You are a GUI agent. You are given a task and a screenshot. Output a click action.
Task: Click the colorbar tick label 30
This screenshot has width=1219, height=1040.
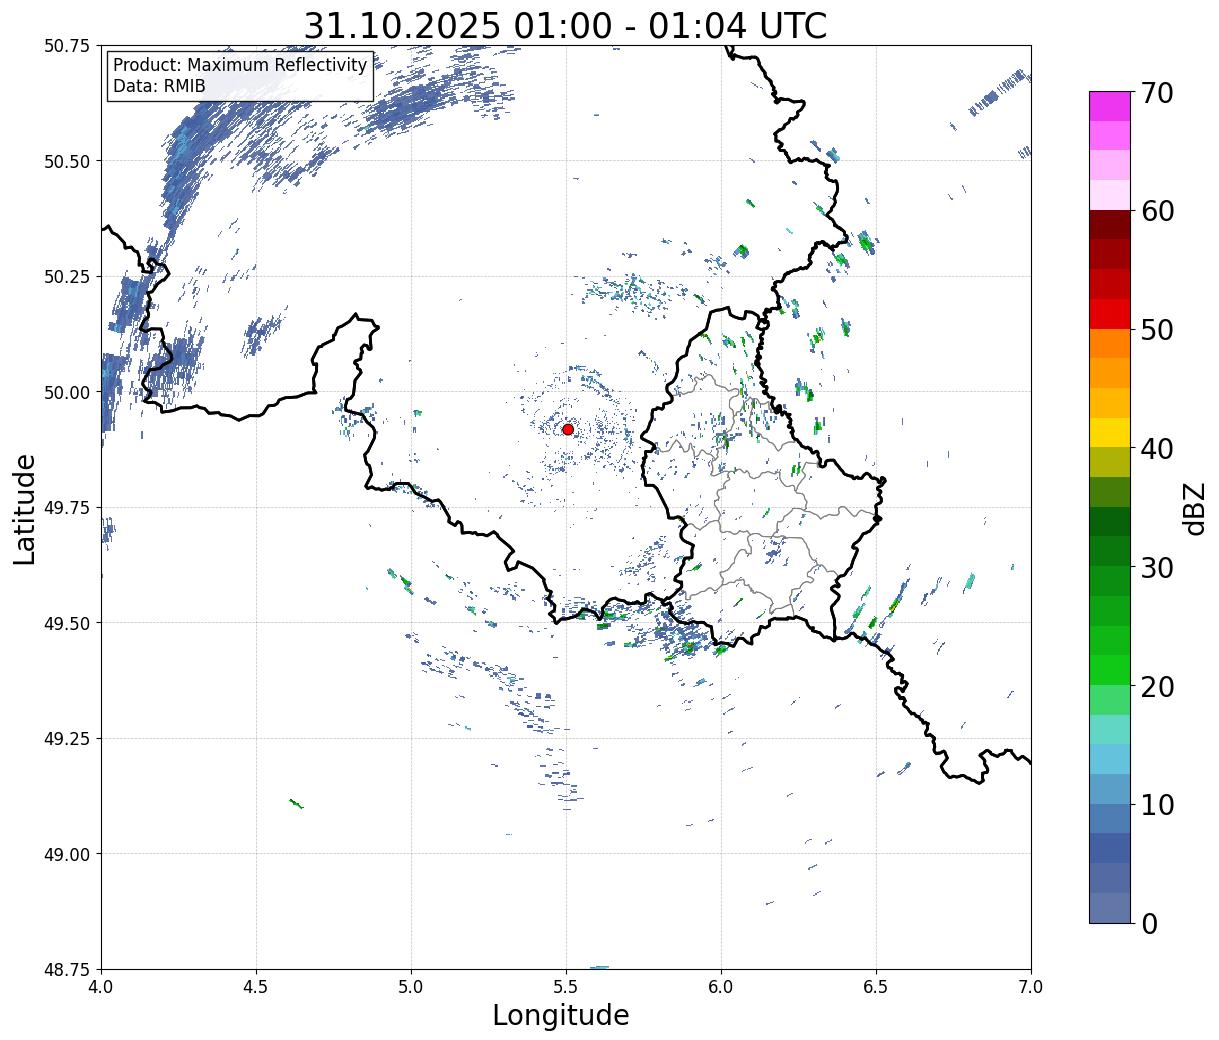point(1157,568)
